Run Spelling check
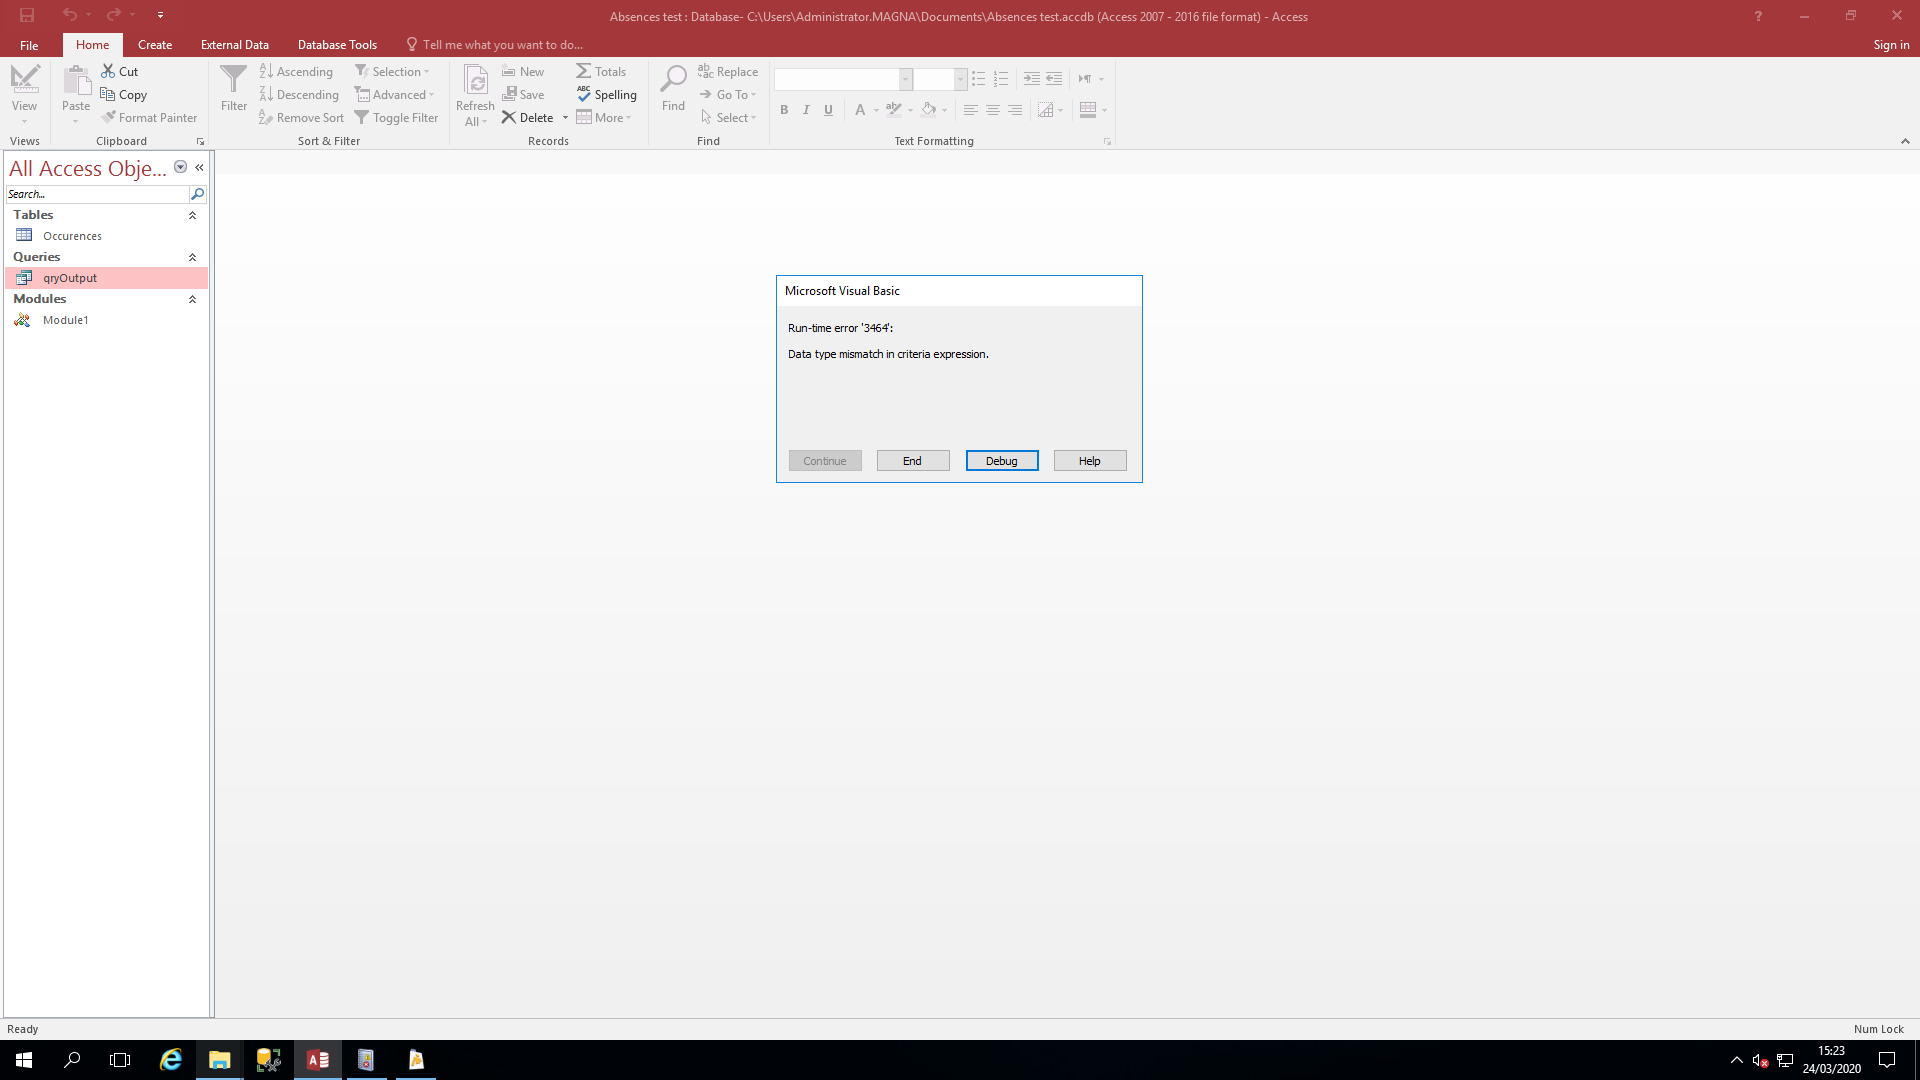This screenshot has width=1920, height=1080. pos(607,95)
